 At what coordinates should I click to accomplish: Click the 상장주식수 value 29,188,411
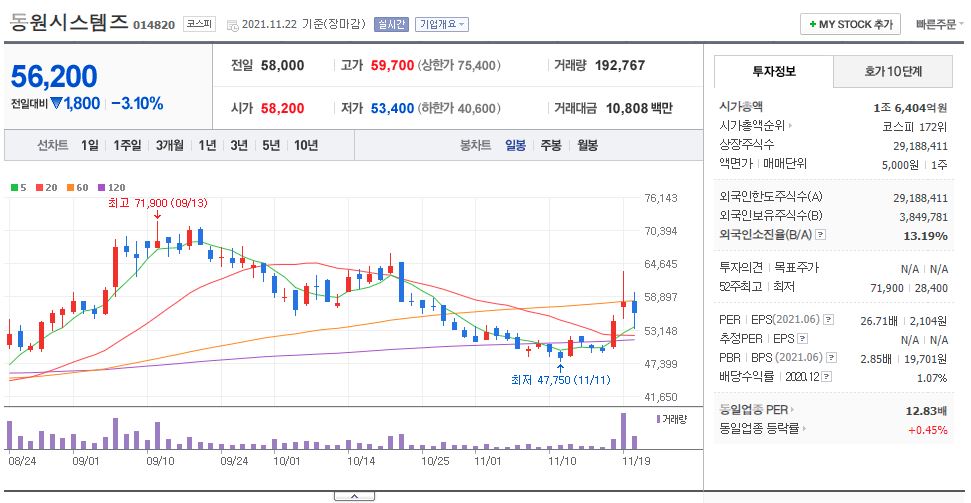coord(921,146)
